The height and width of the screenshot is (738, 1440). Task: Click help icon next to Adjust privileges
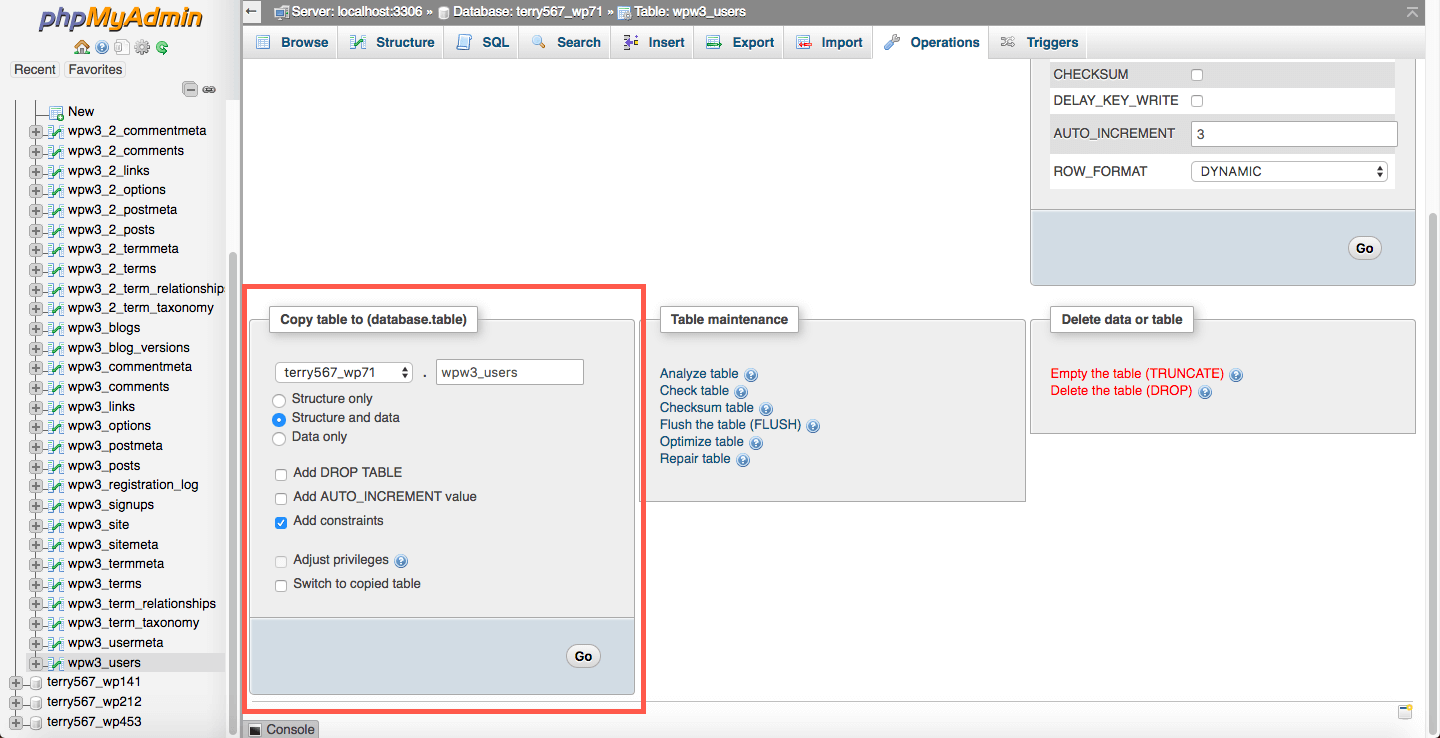(x=401, y=561)
